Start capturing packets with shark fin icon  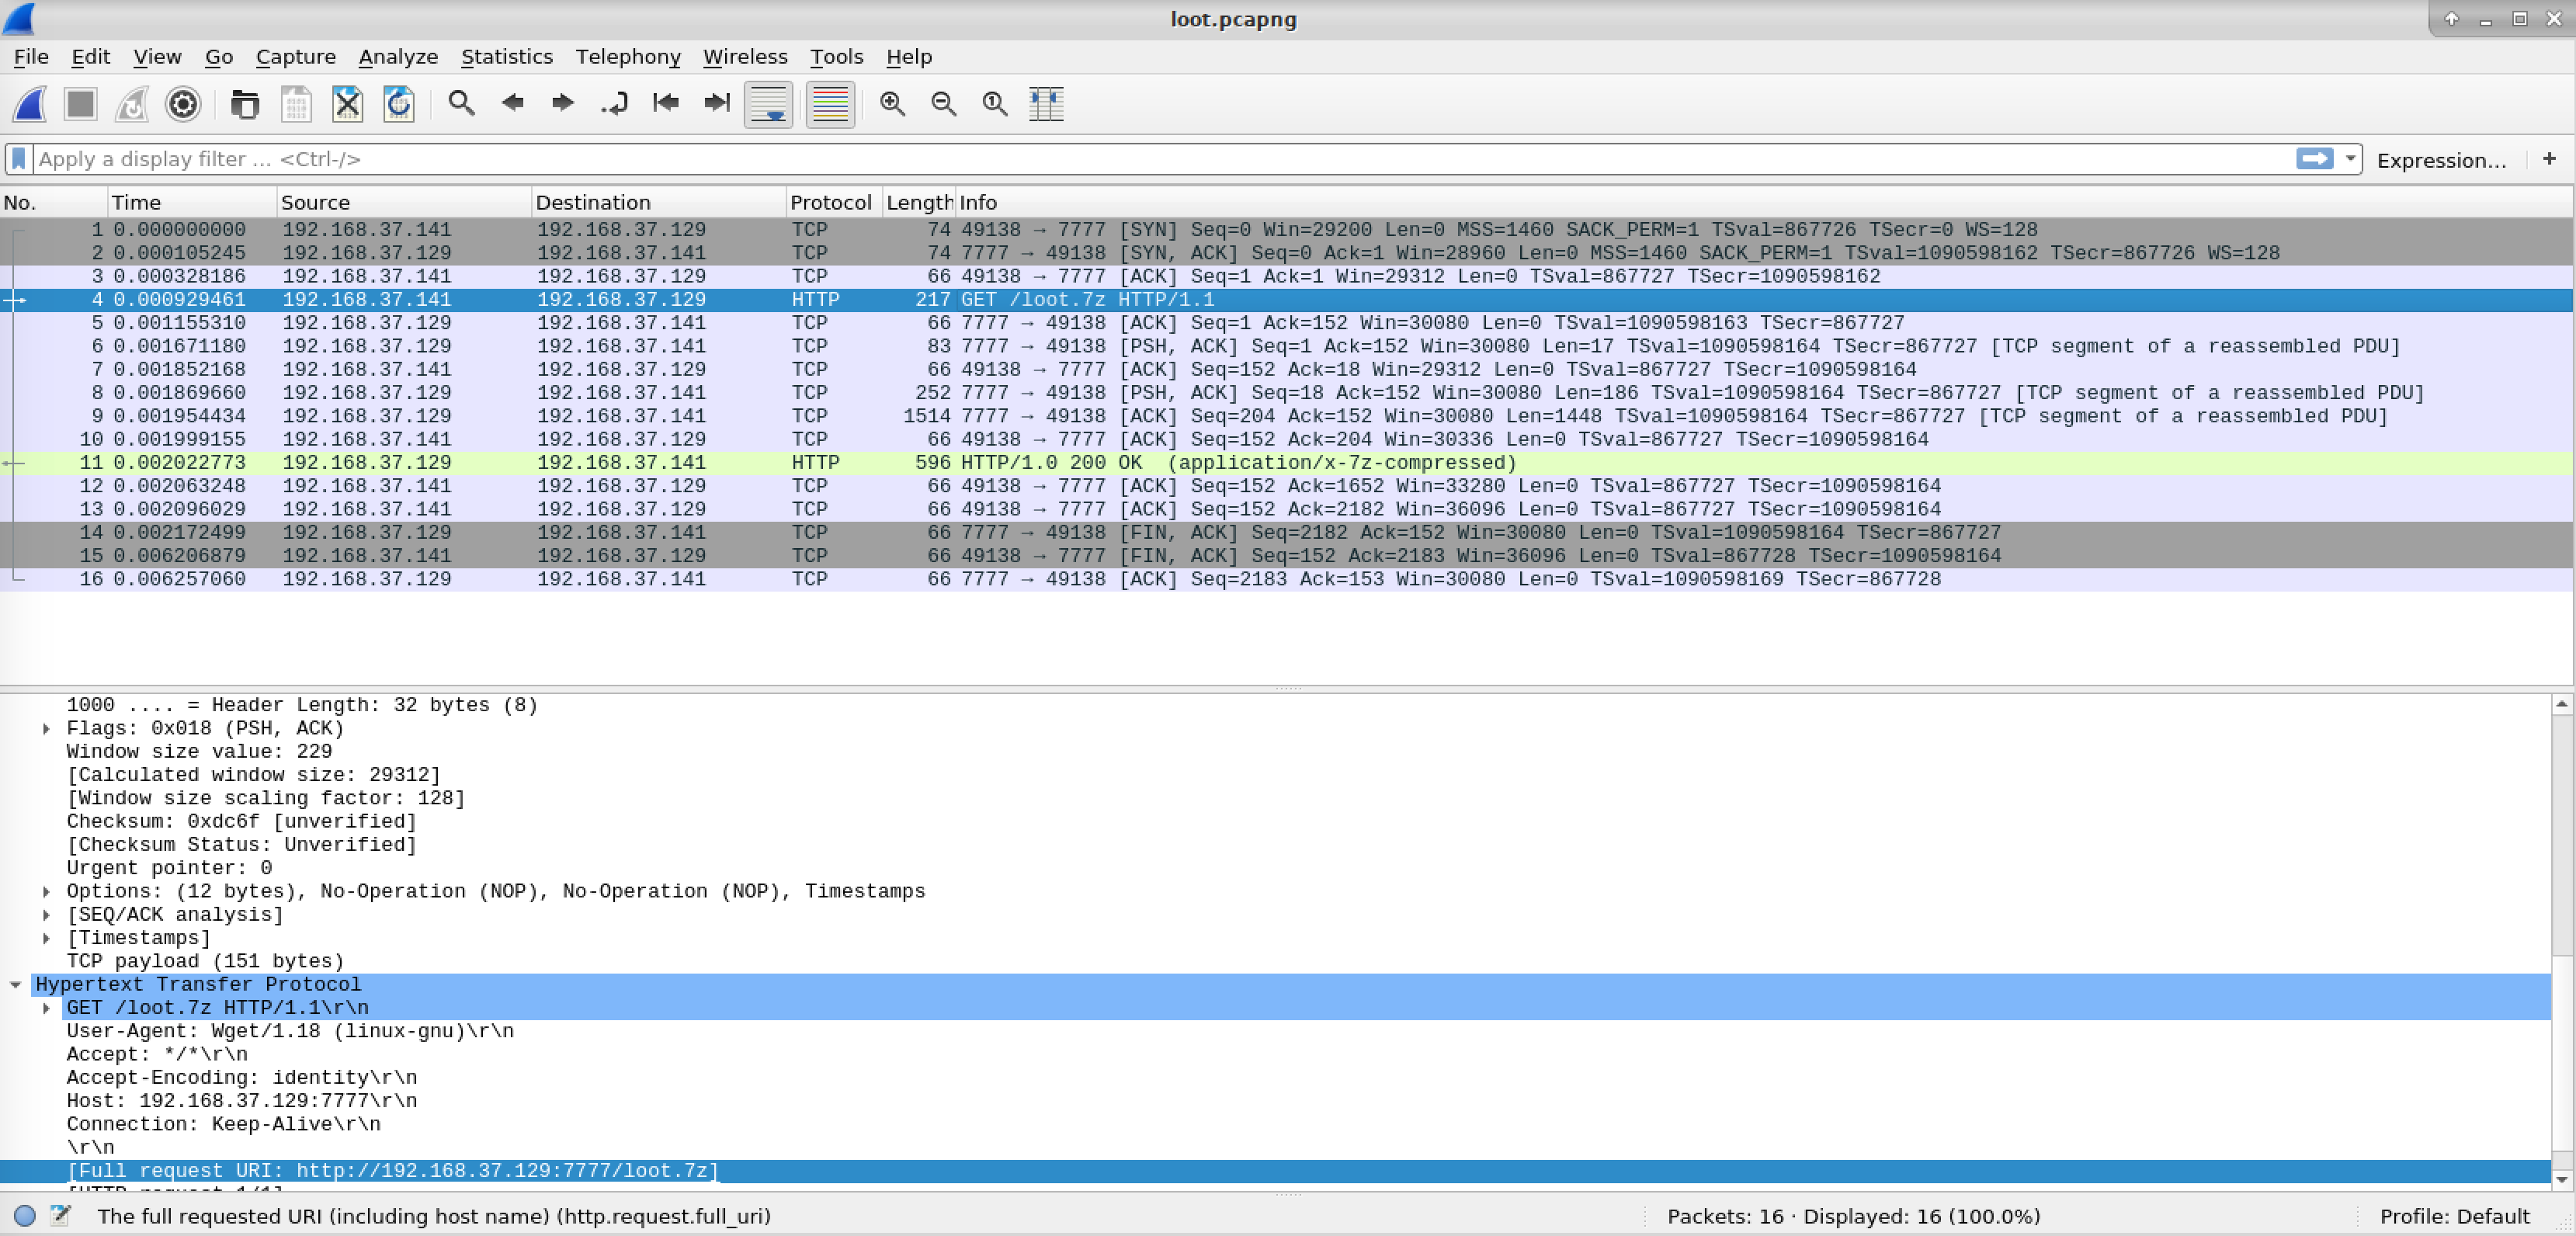(30, 104)
